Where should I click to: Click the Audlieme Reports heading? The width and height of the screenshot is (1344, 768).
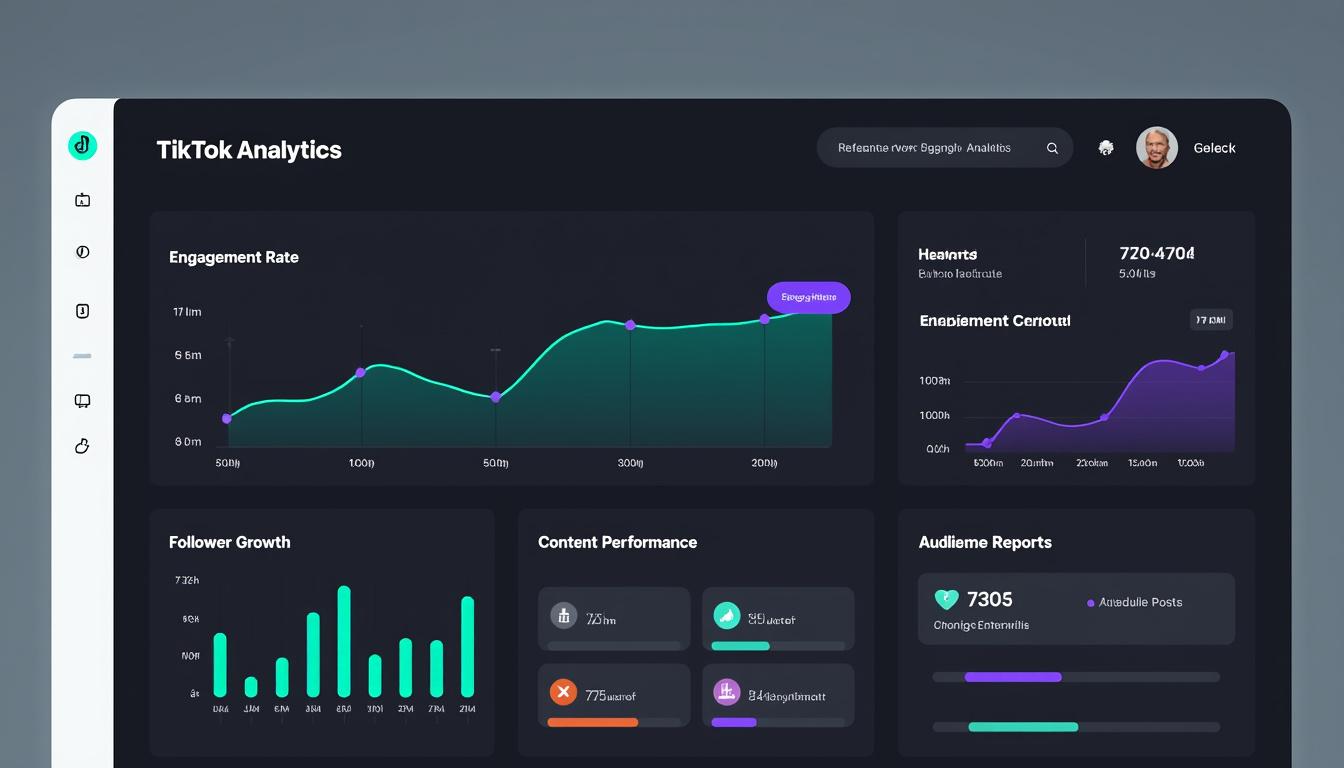[x=985, y=542]
